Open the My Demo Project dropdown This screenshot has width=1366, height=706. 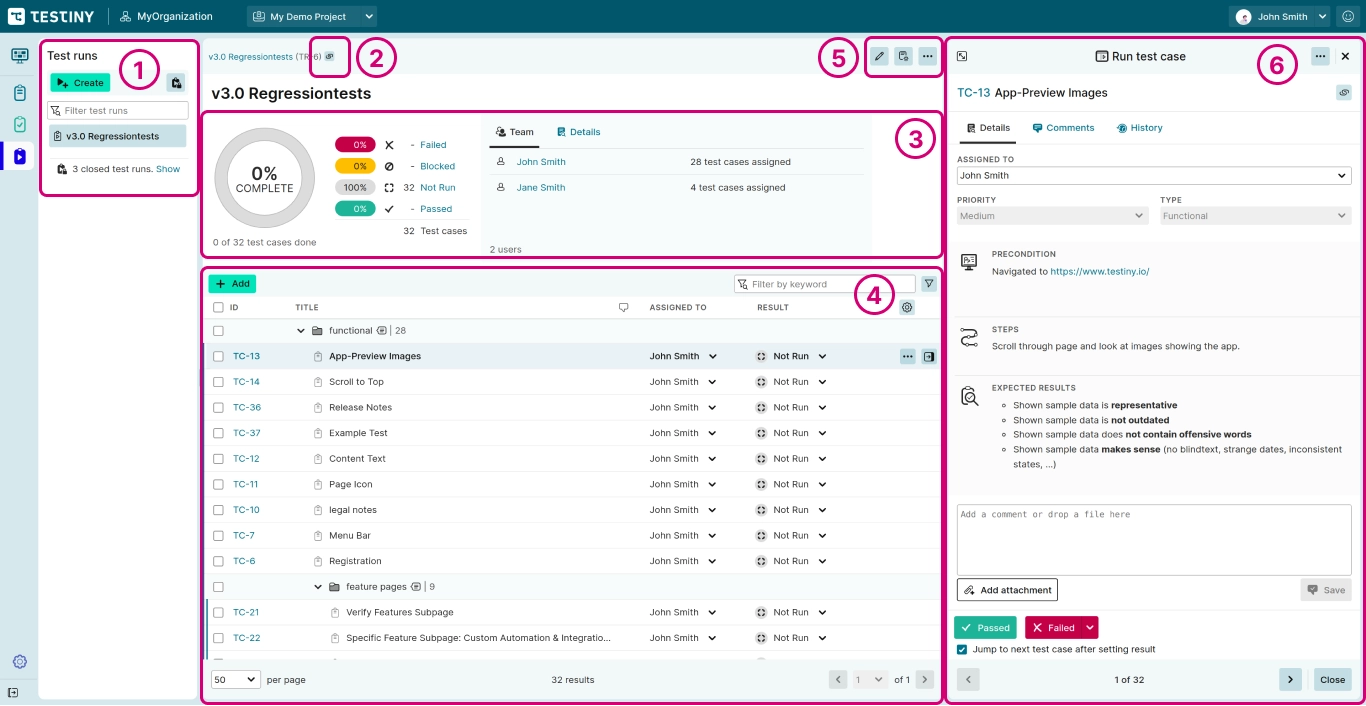point(312,16)
